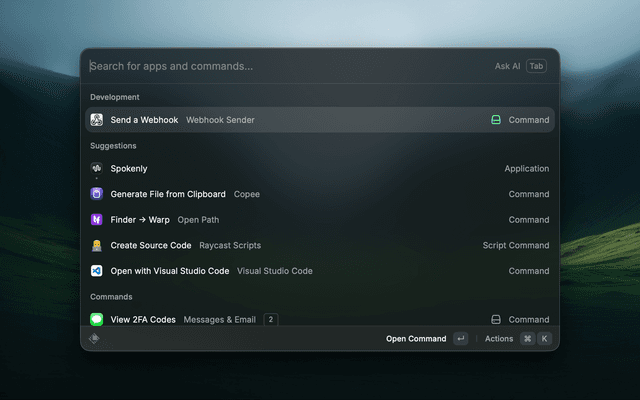Click the Webhook Sender subtitle text

pos(220,120)
